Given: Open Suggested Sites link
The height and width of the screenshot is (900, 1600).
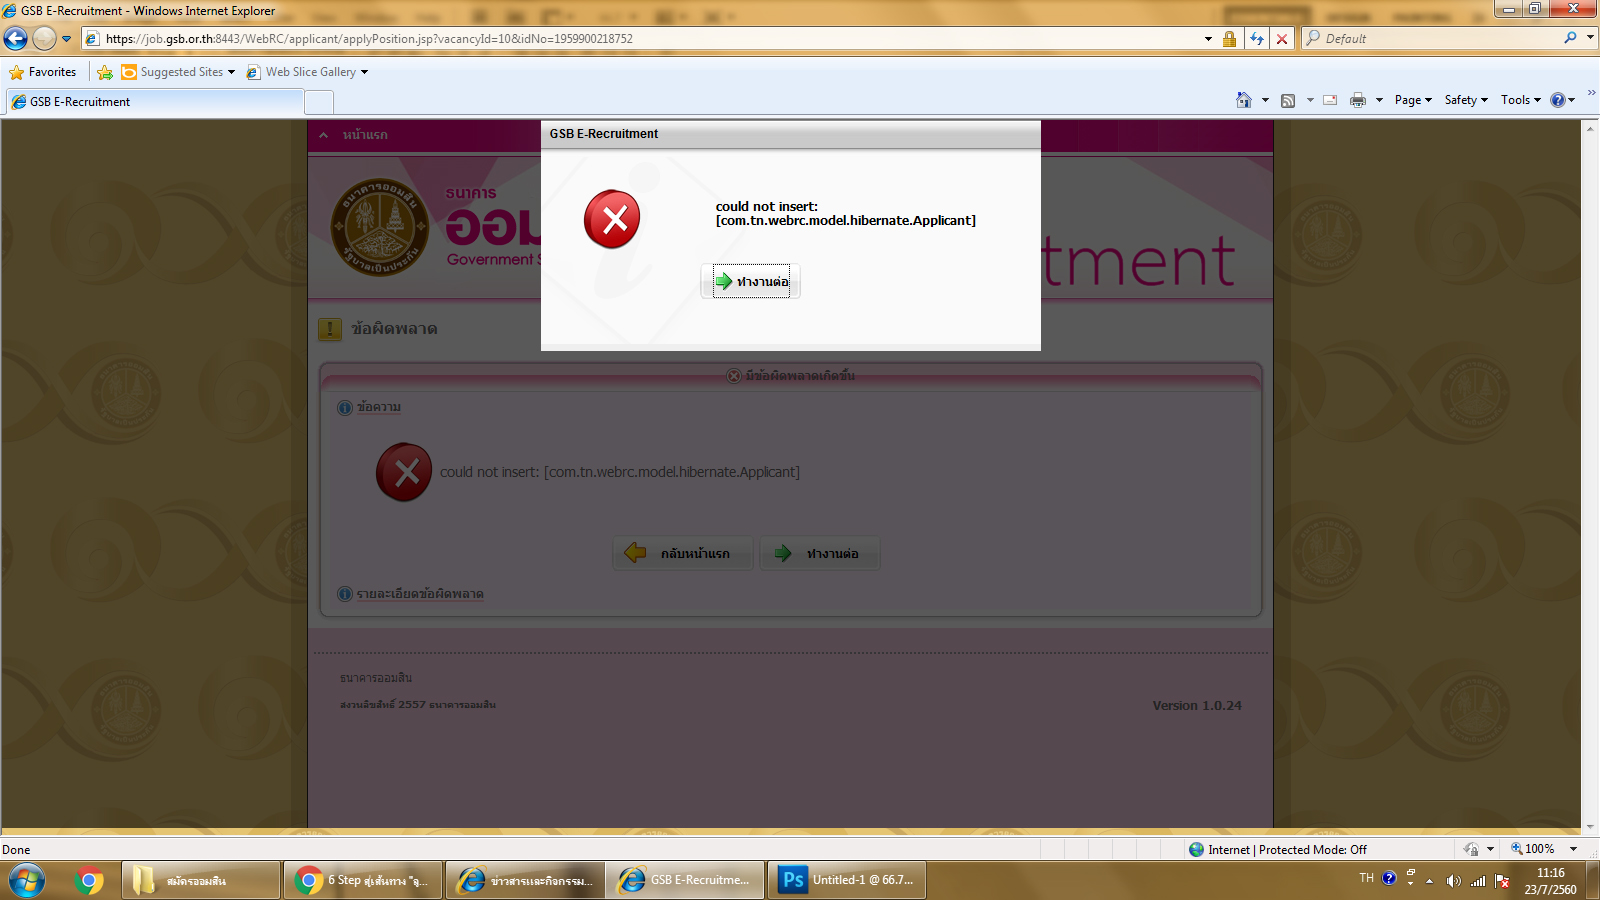Looking at the screenshot, I should (x=178, y=72).
